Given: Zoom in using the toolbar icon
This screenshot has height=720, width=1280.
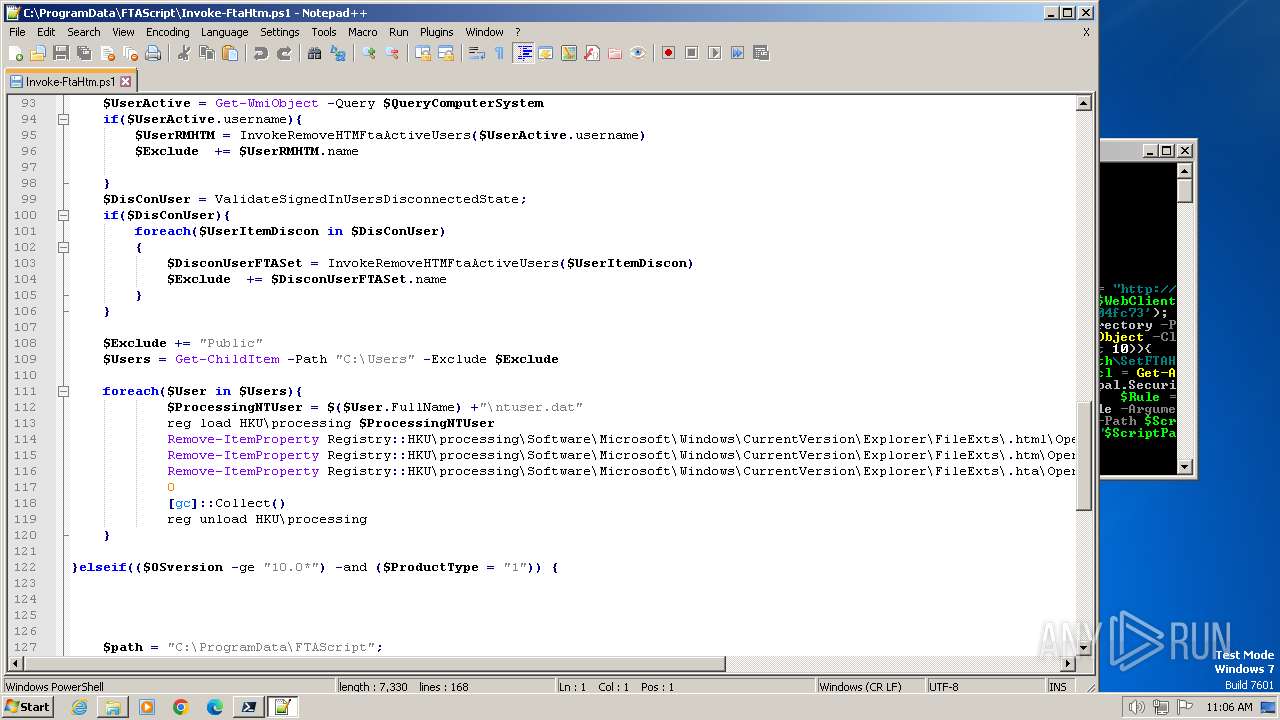Looking at the screenshot, I should 369,53.
